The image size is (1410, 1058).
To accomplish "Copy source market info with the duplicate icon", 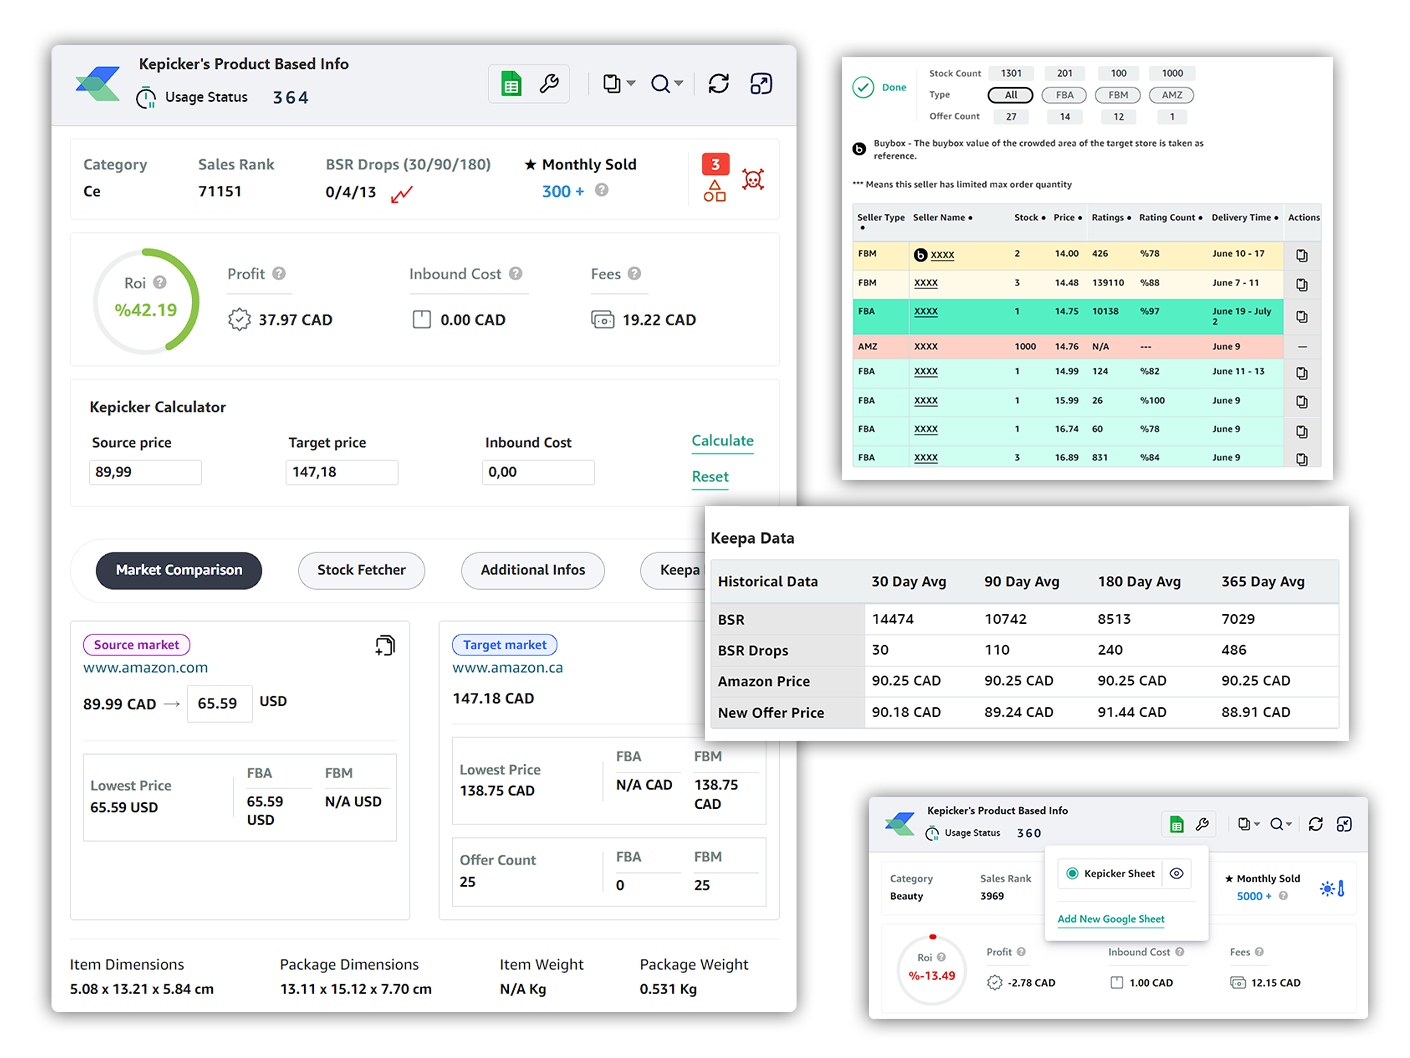I will [385, 645].
